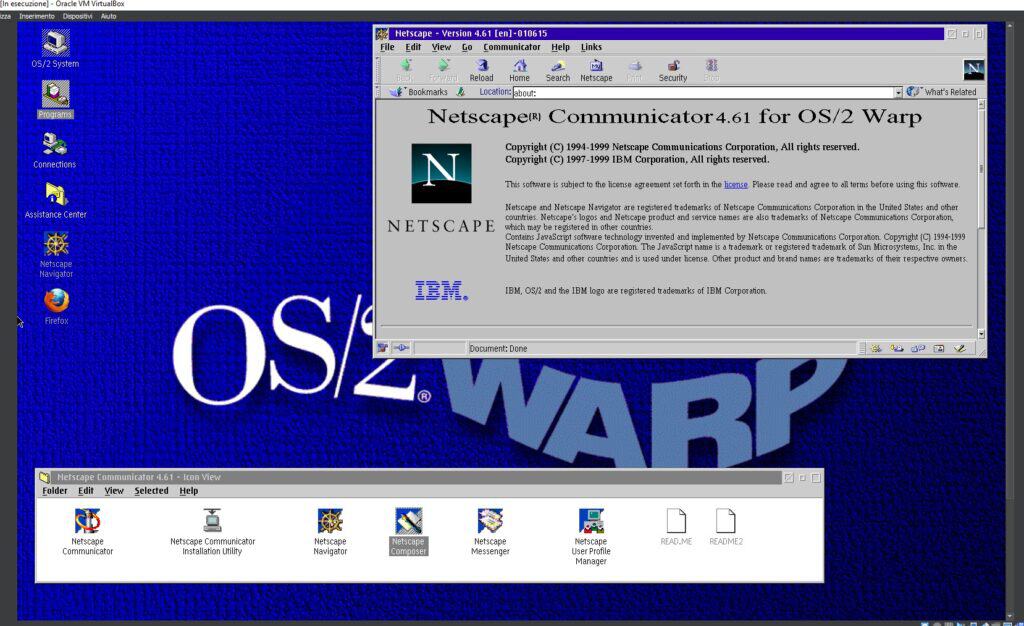Click the Netscape page scrollbar down arrow

[981, 334]
